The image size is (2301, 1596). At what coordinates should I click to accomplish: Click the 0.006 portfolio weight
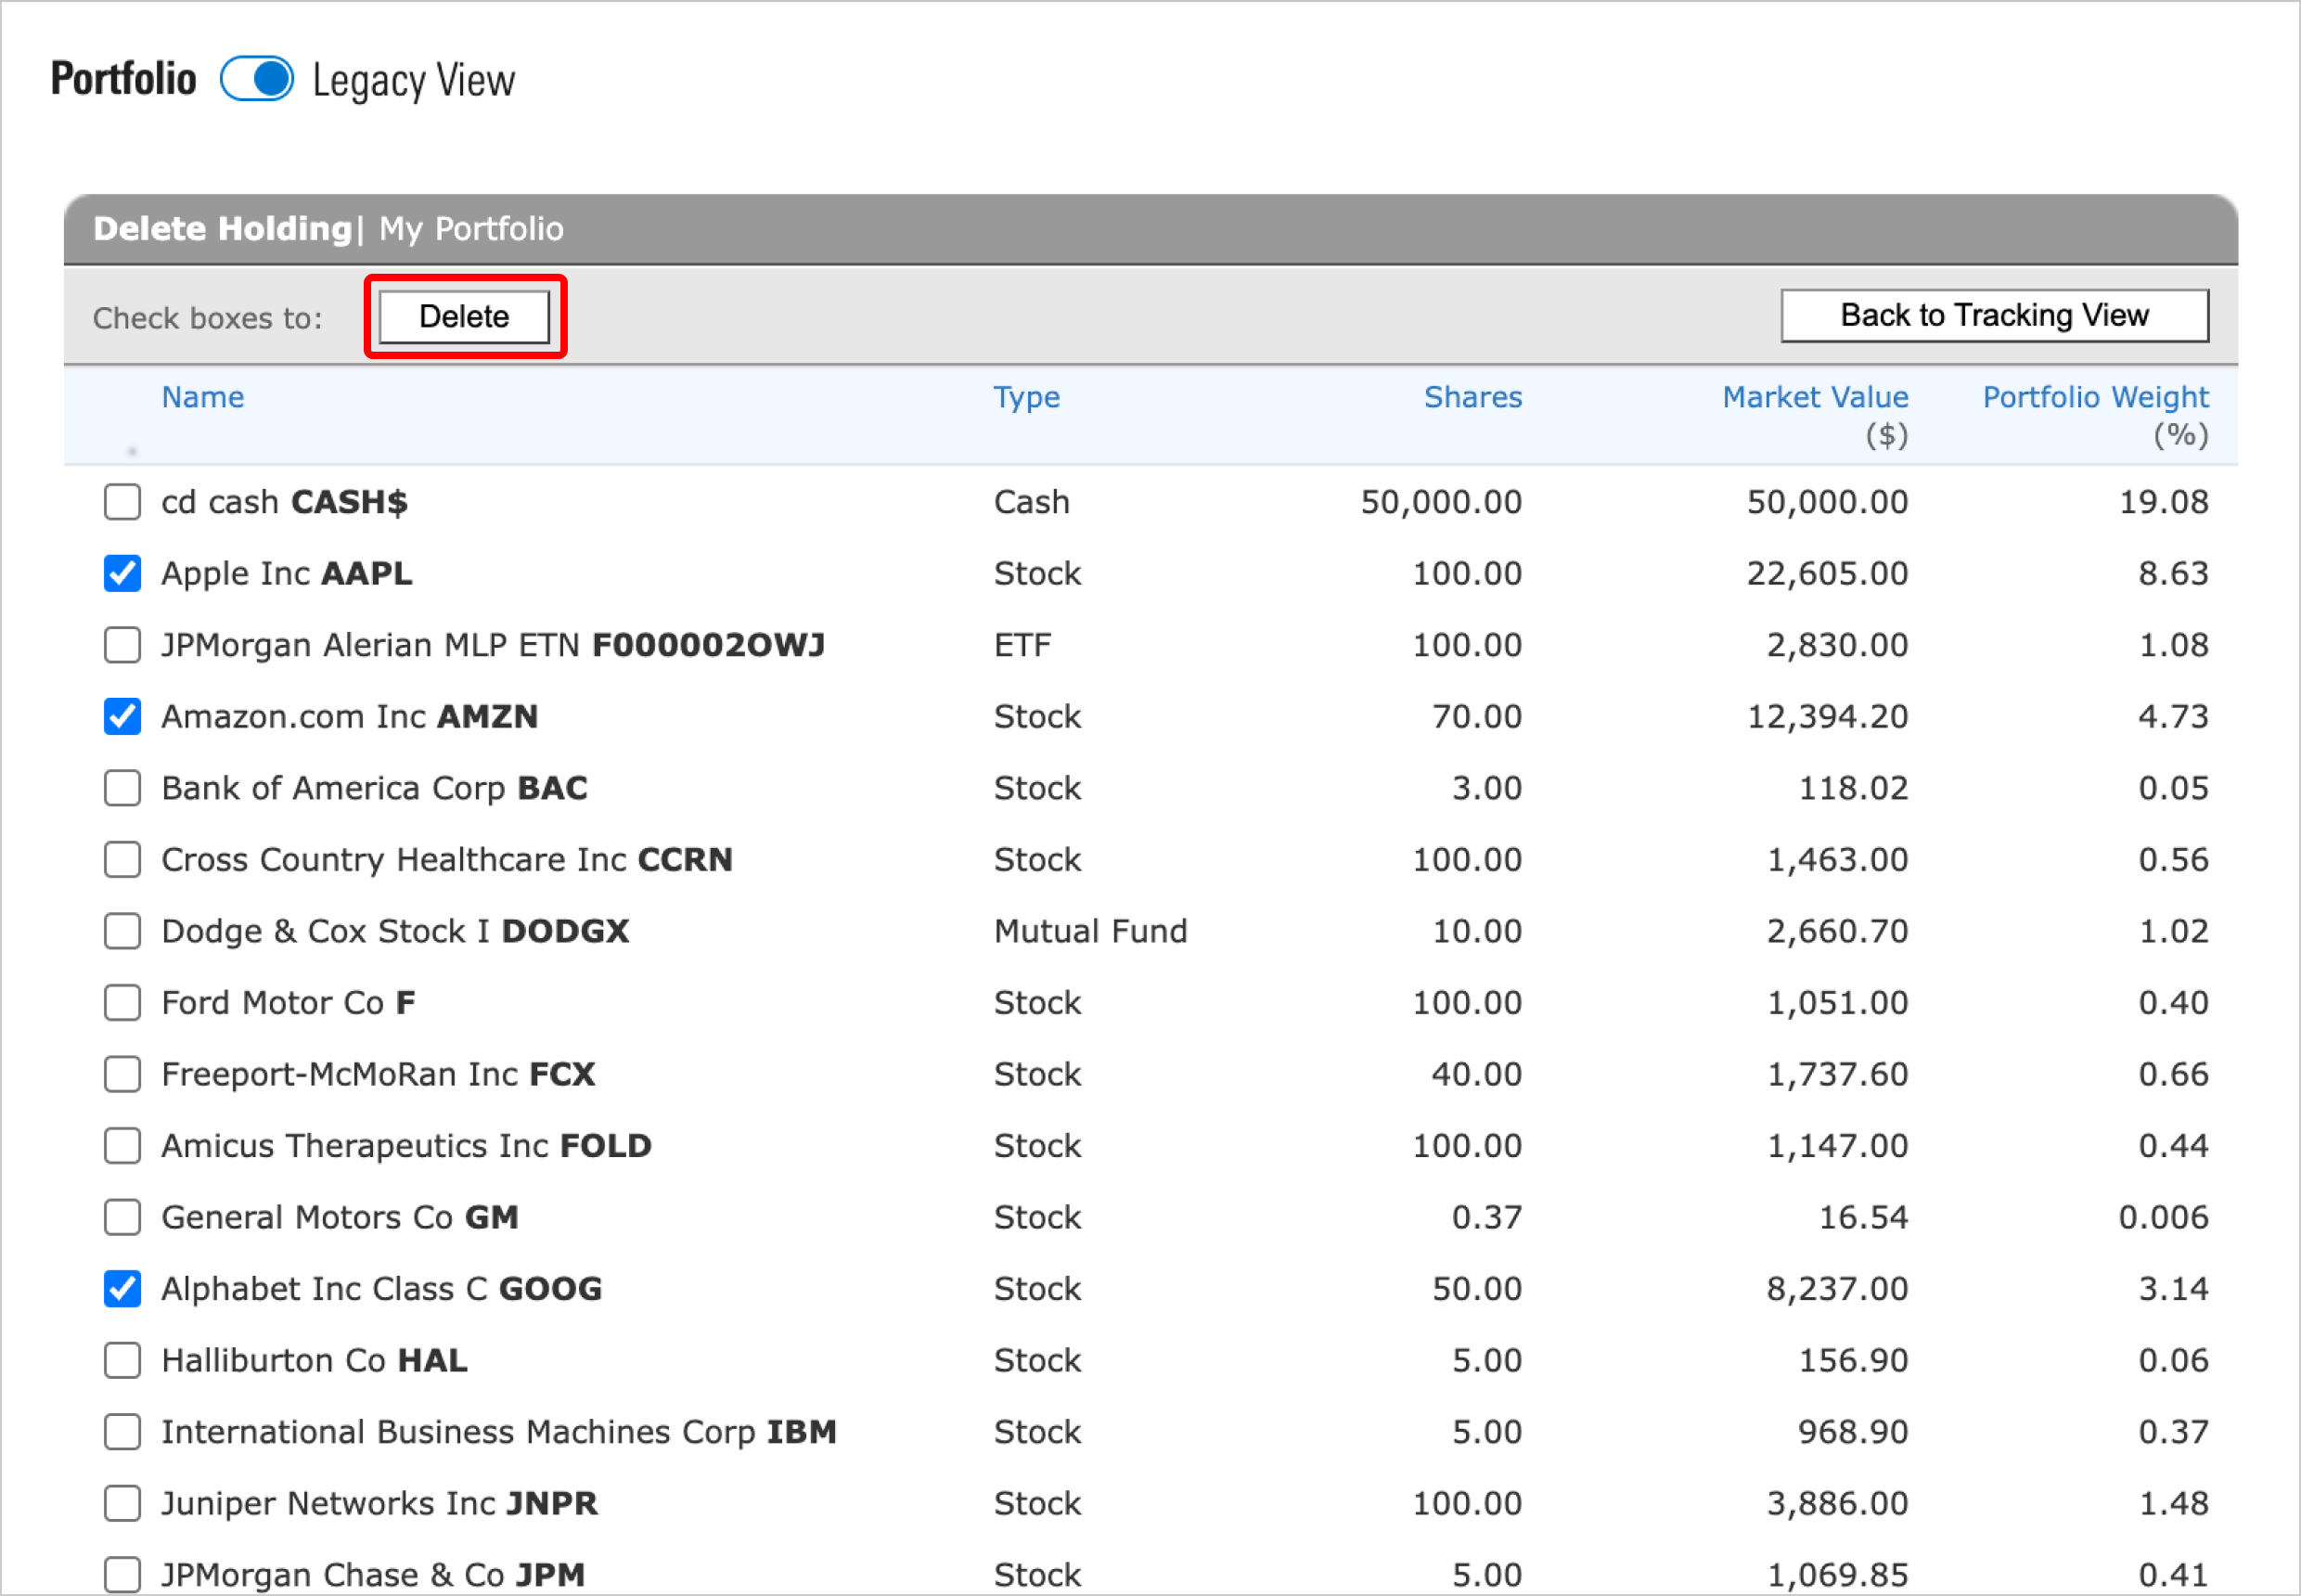2164,1217
